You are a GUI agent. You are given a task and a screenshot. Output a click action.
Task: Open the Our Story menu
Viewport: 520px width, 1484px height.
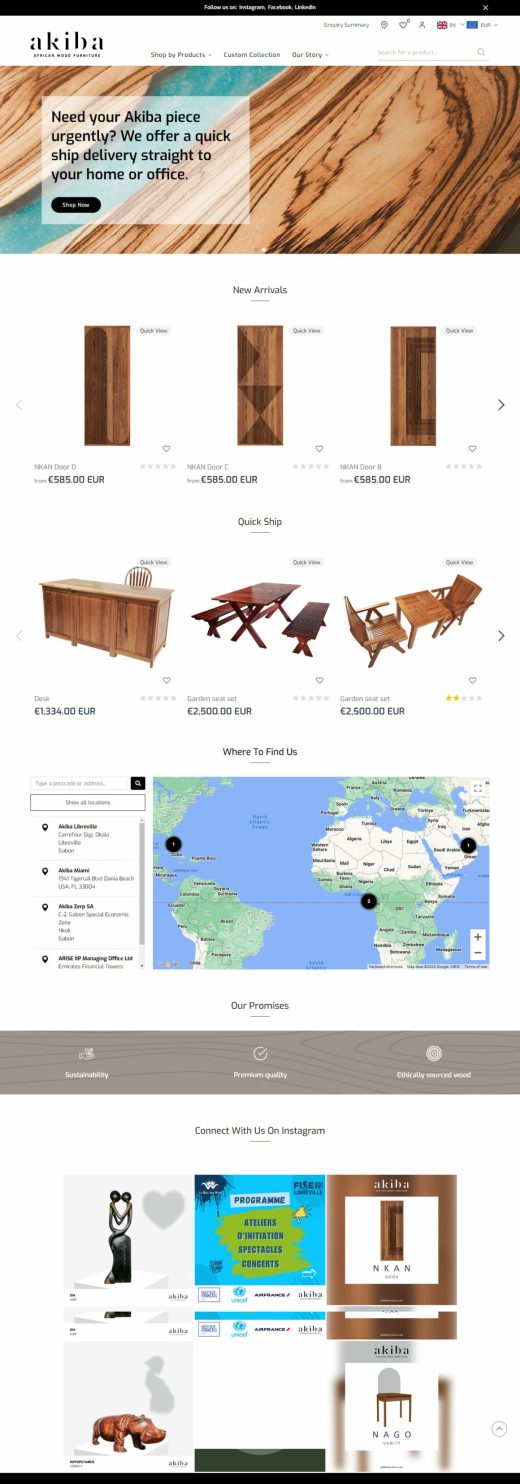(310, 55)
